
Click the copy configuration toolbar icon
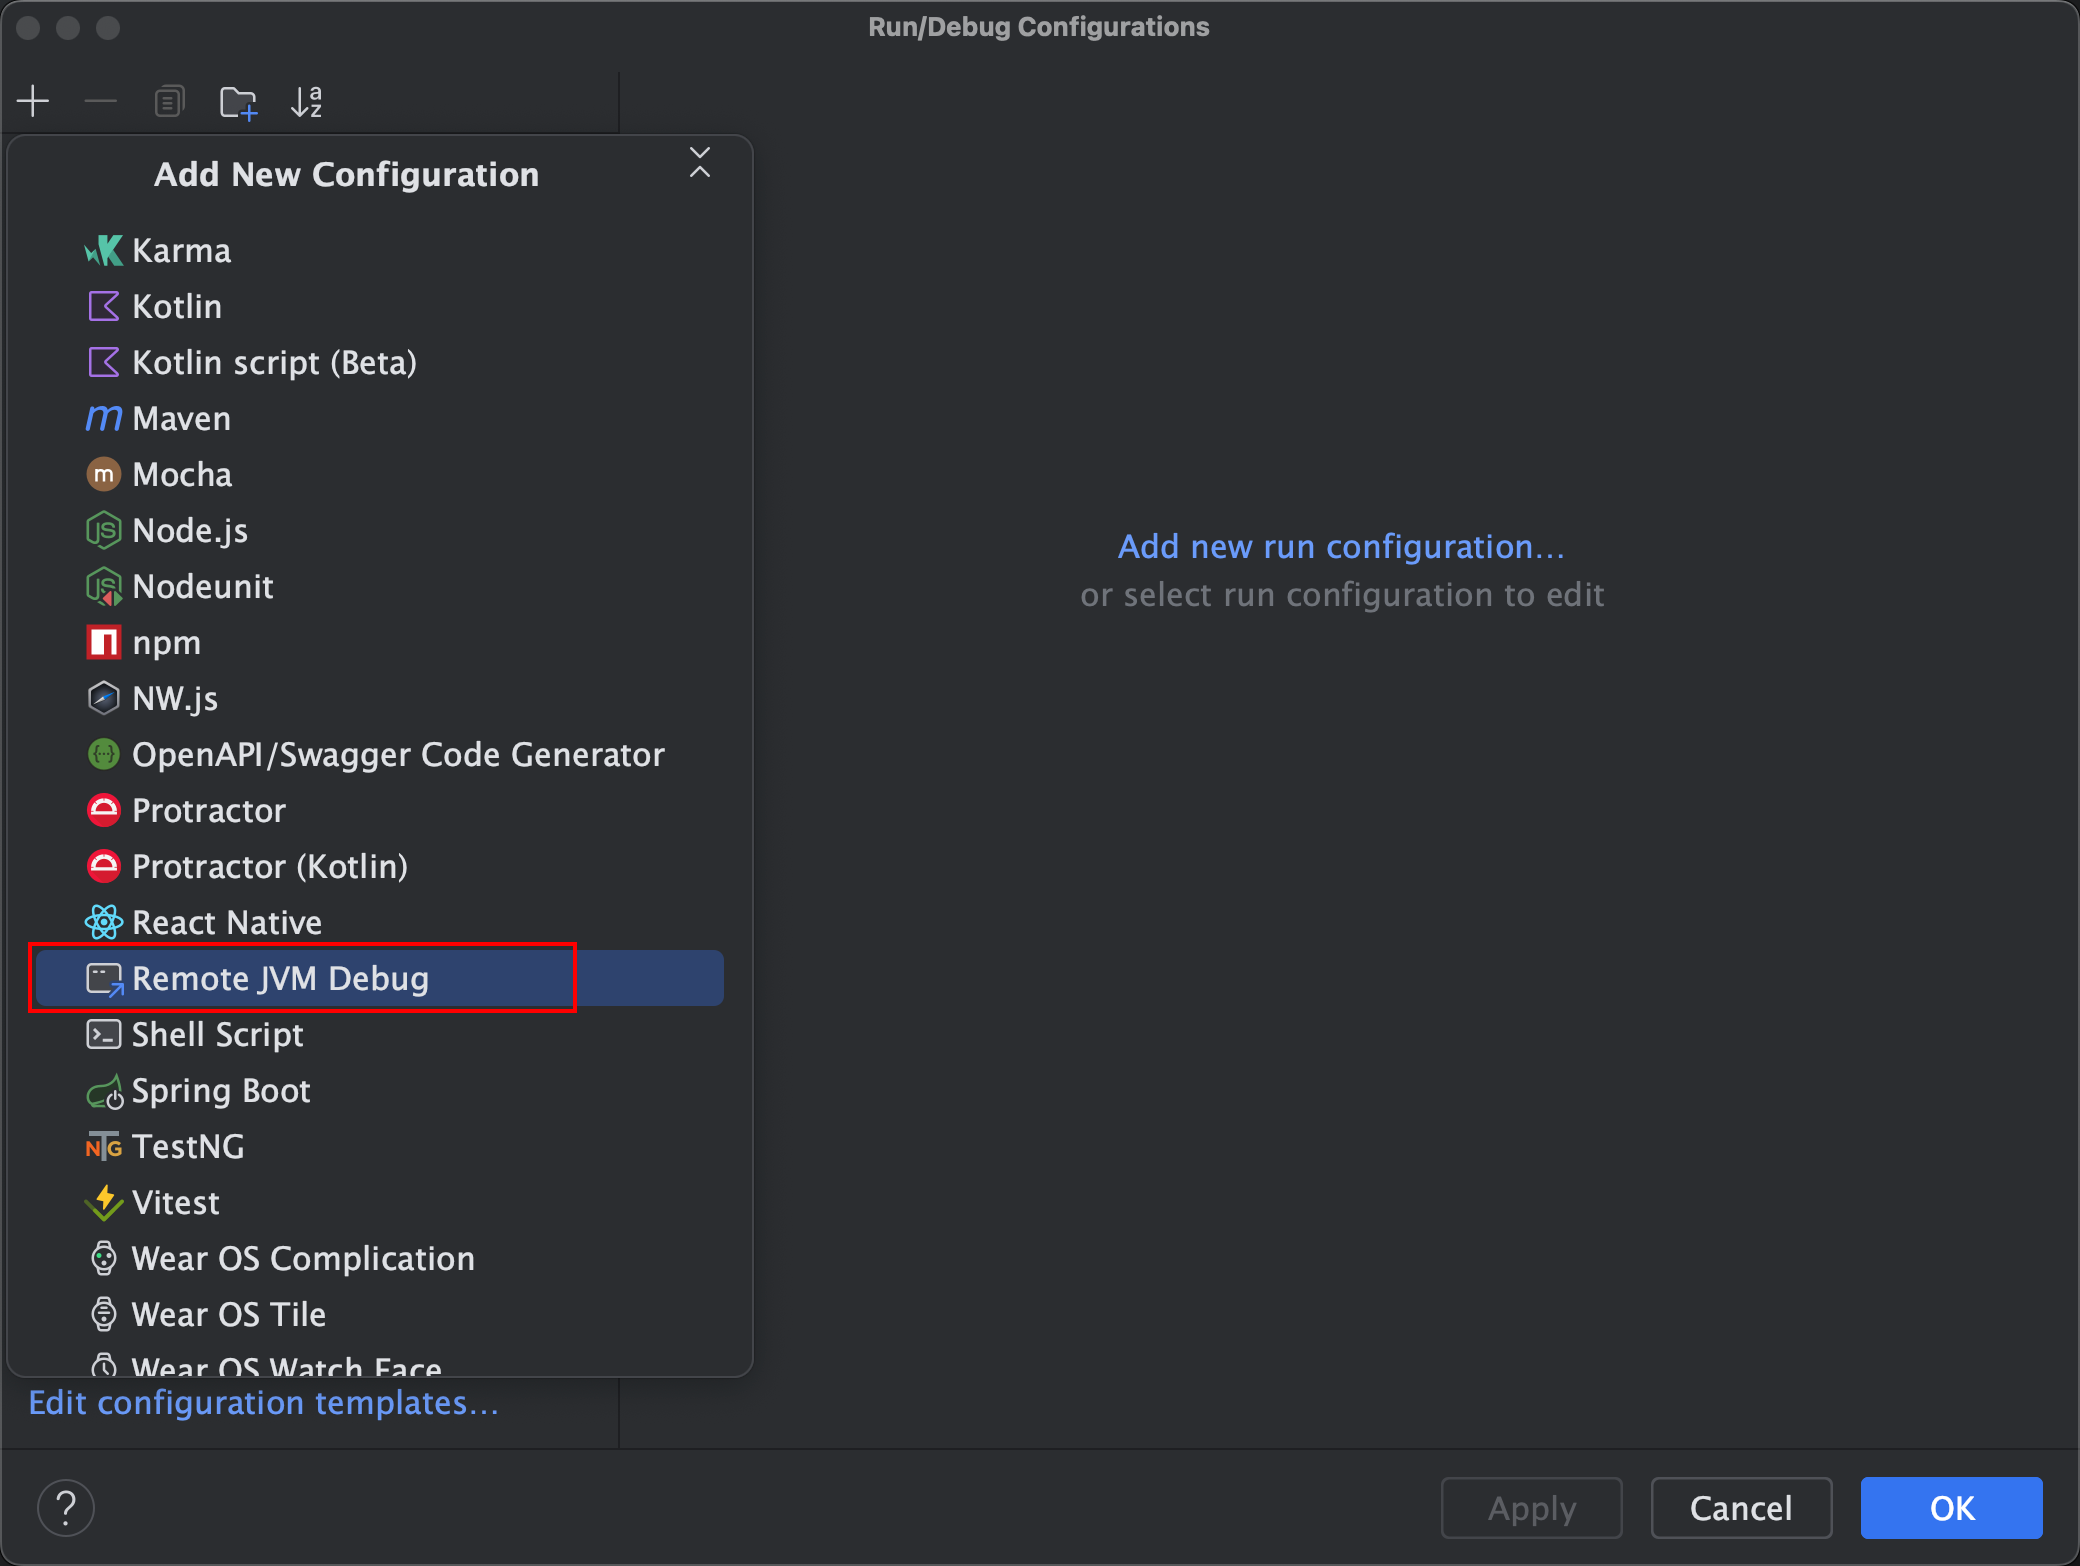[x=169, y=101]
